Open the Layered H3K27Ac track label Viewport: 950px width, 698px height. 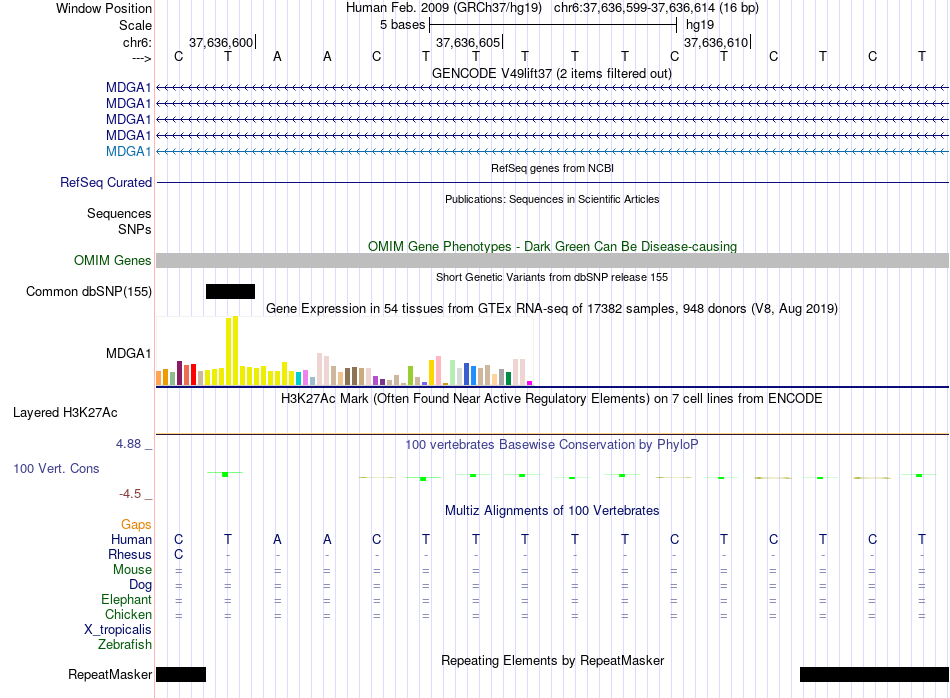[65, 413]
